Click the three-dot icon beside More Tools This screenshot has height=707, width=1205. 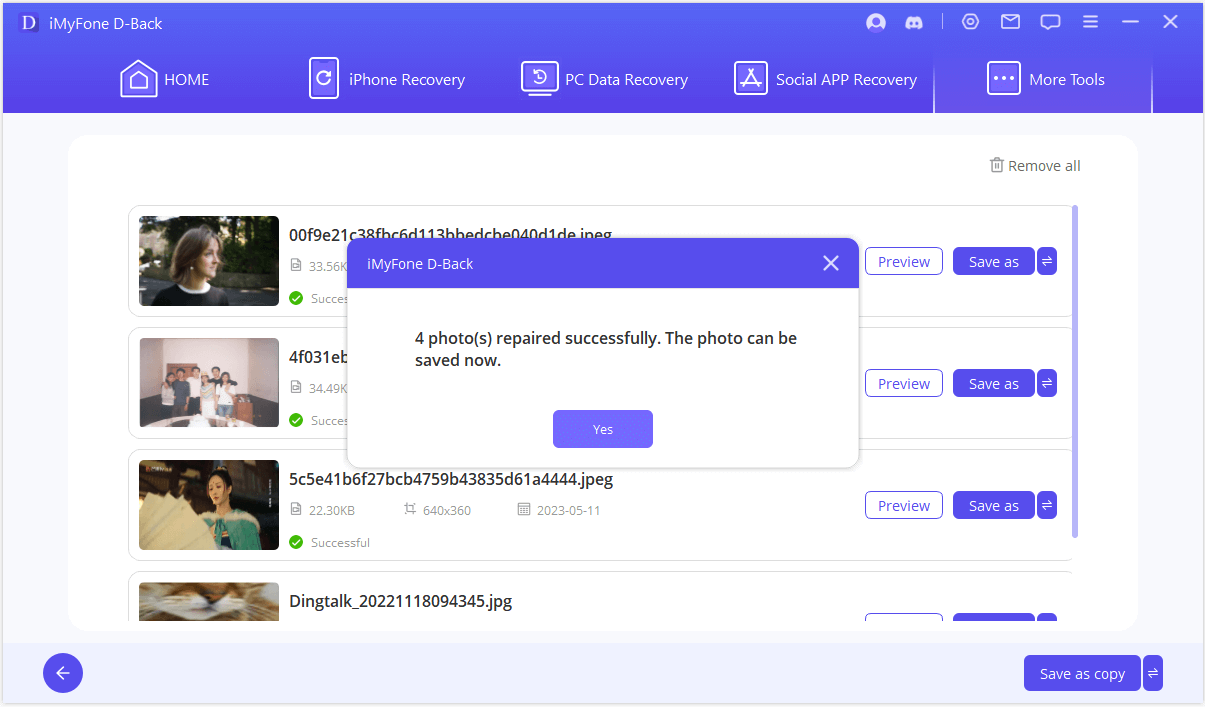coord(1003,79)
